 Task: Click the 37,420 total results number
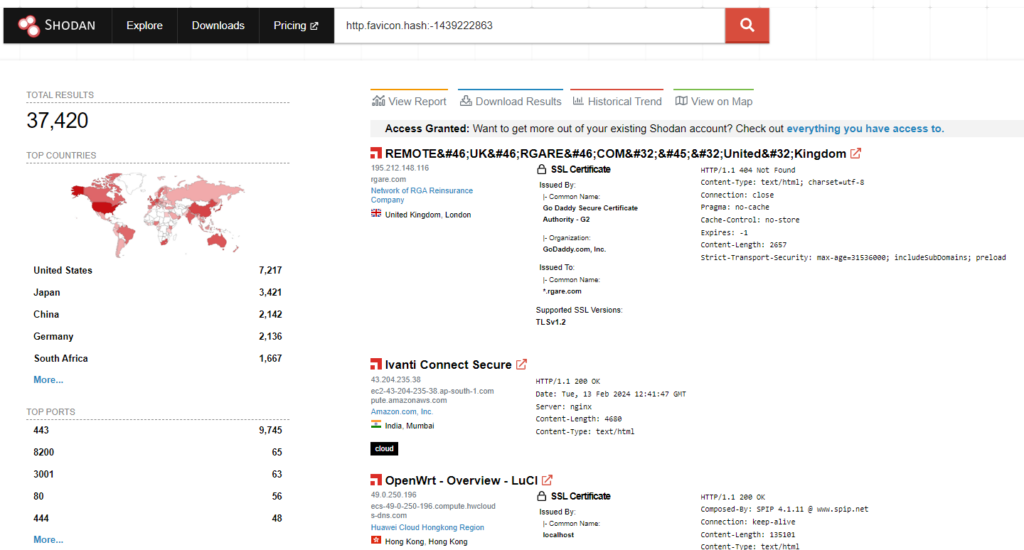[57, 120]
